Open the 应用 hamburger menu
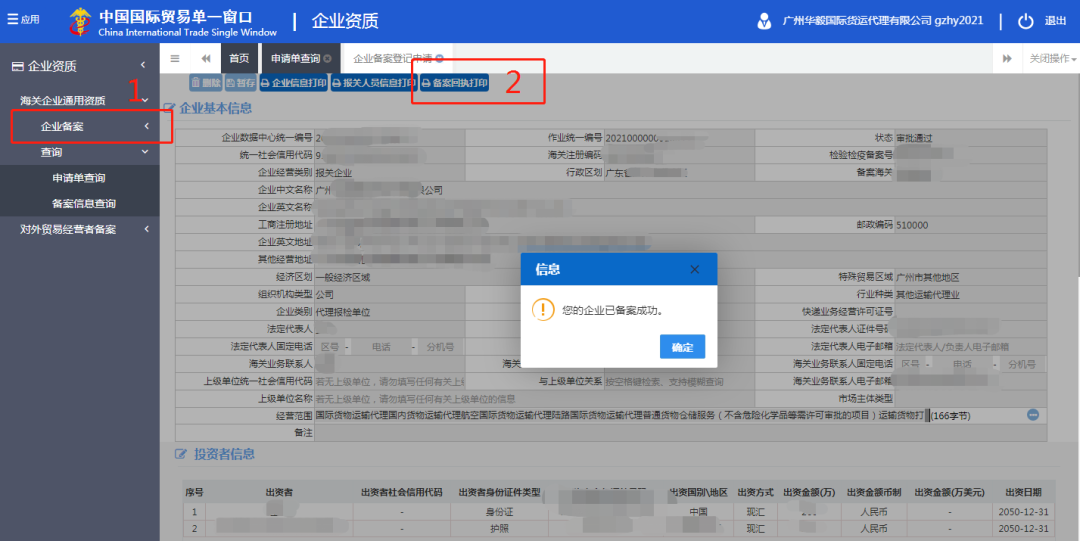 pyautogui.click(x=23, y=20)
